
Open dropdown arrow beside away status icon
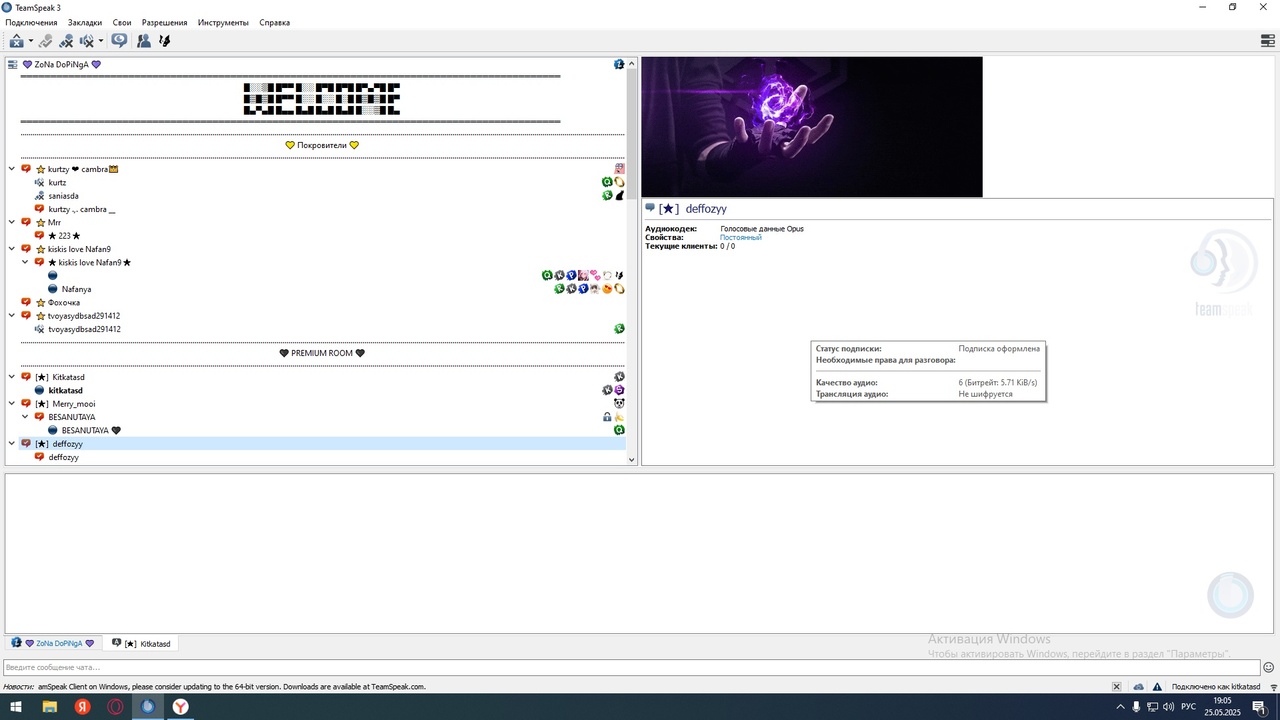point(31,42)
